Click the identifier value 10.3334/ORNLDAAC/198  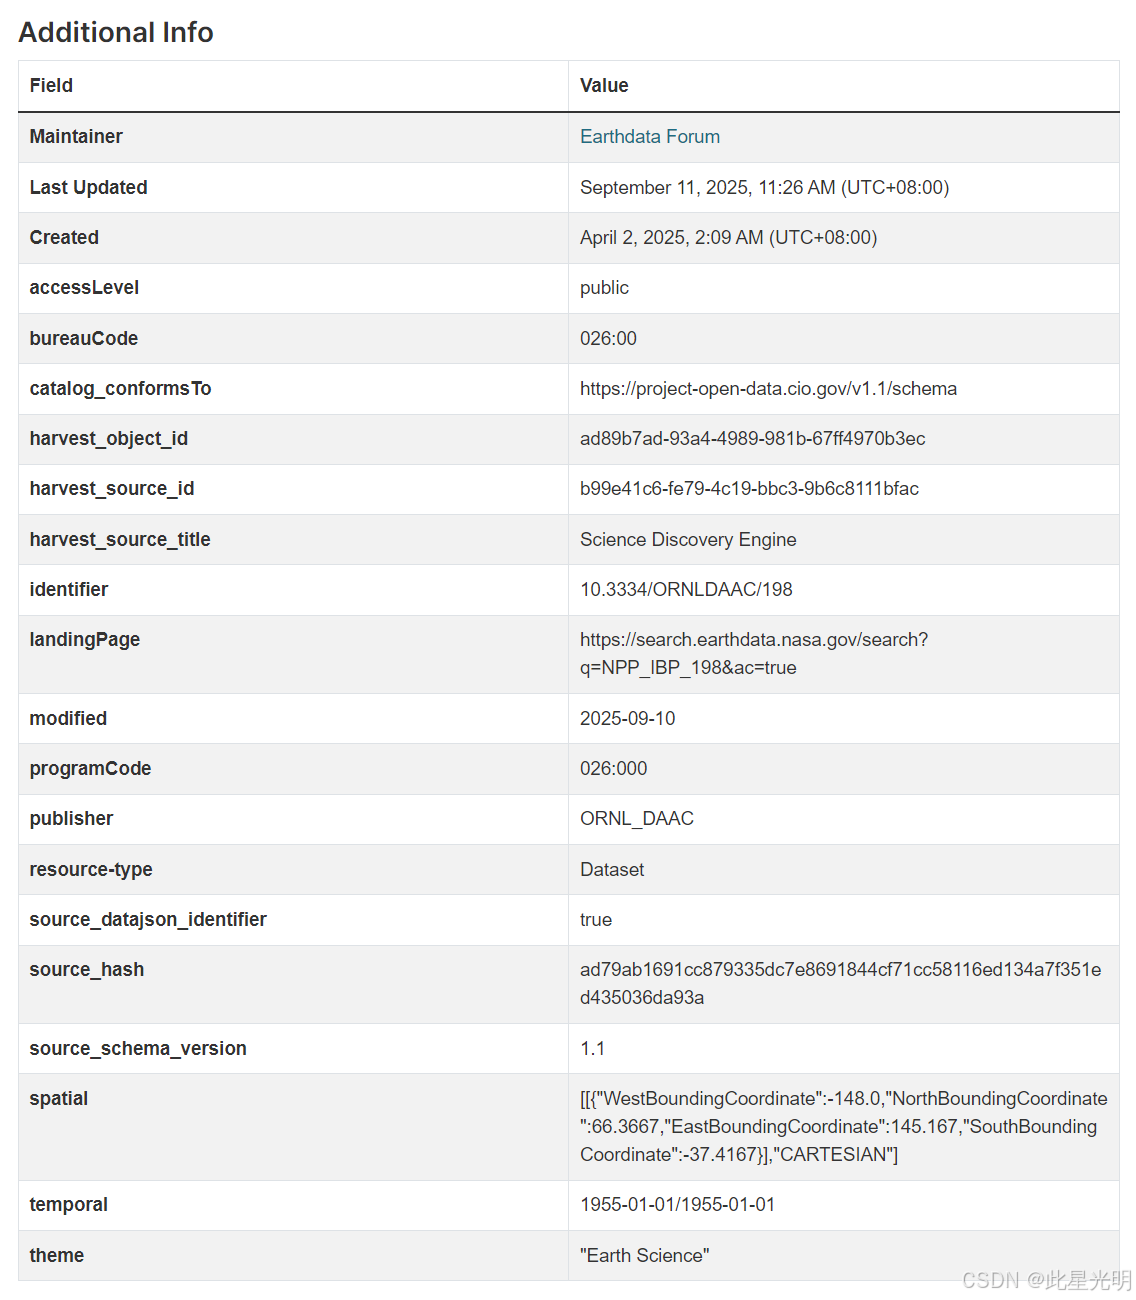[x=686, y=590]
